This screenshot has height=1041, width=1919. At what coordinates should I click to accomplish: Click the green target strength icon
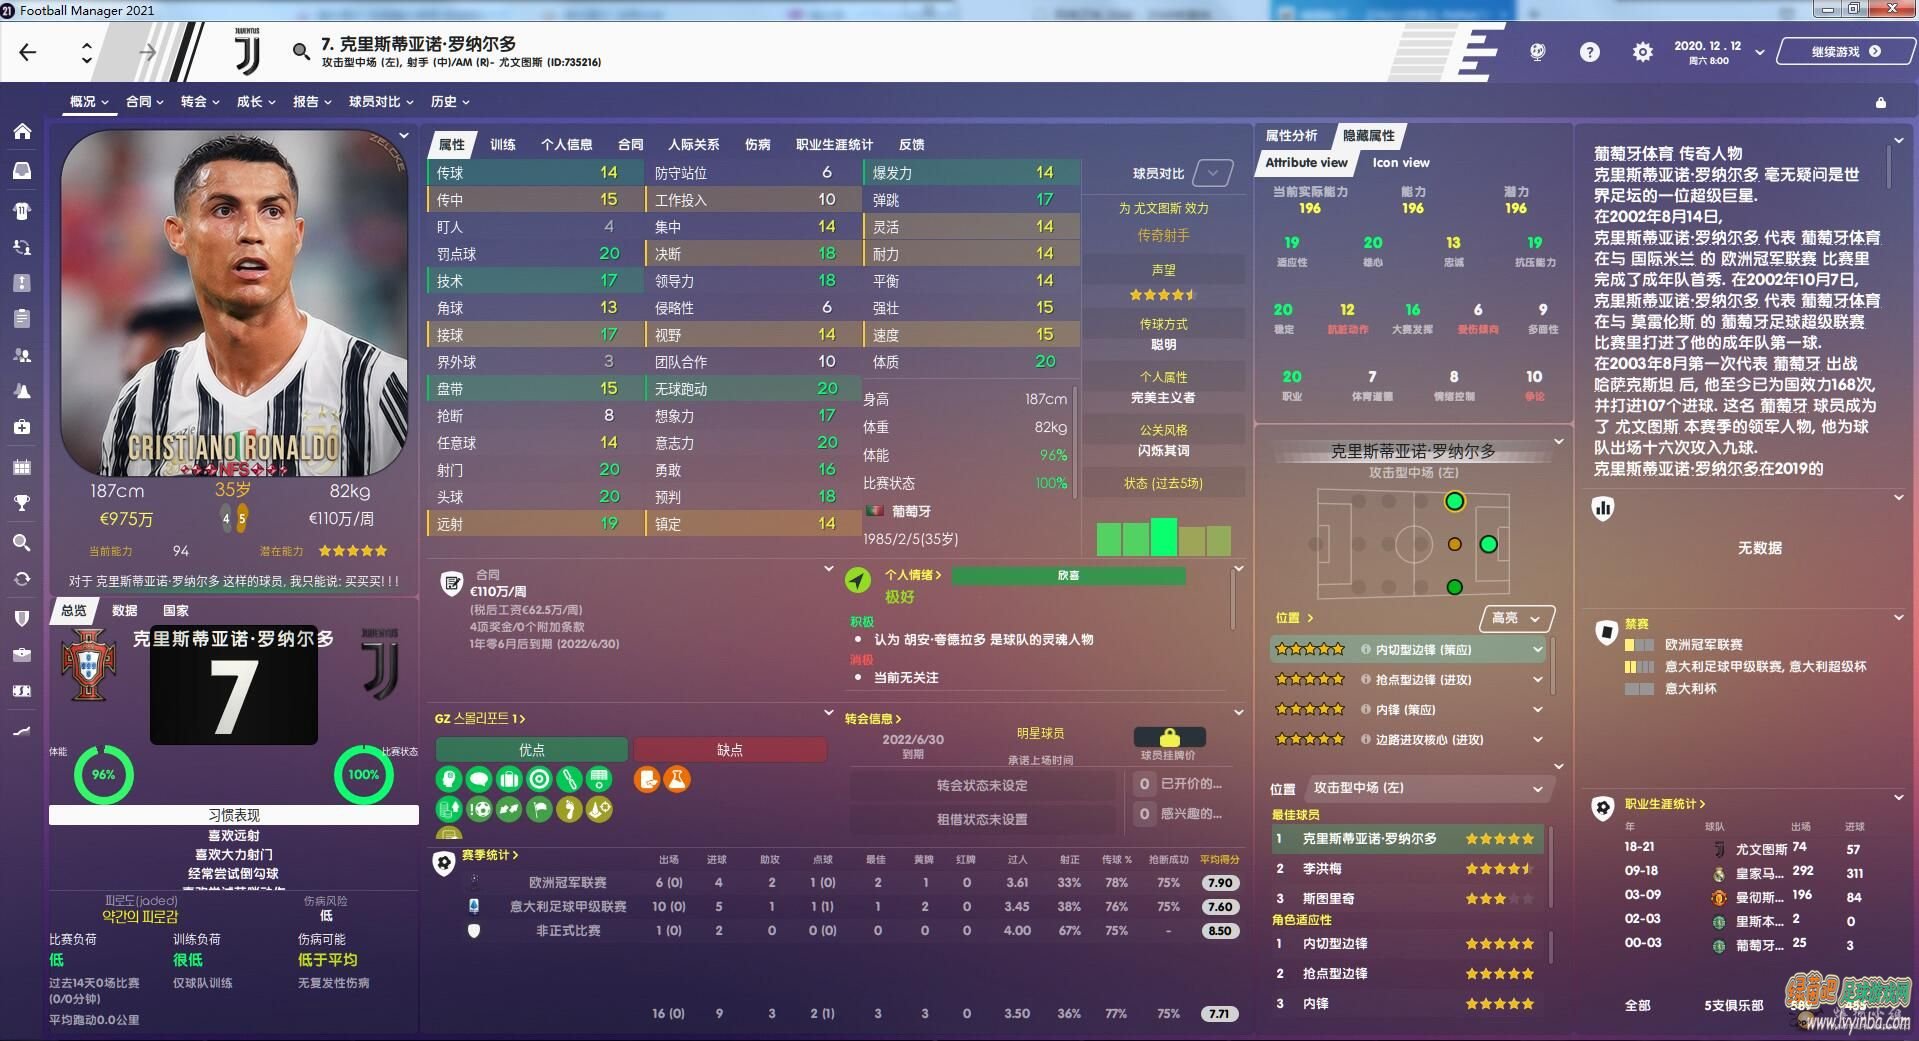(x=539, y=779)
